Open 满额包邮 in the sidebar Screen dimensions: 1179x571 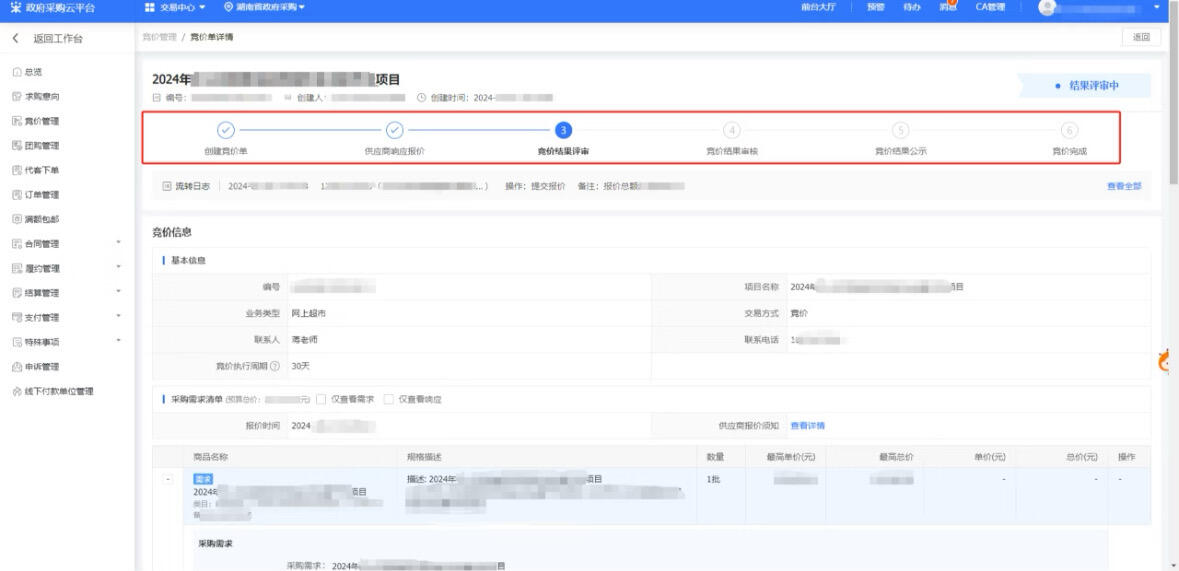tap(36, 219)
